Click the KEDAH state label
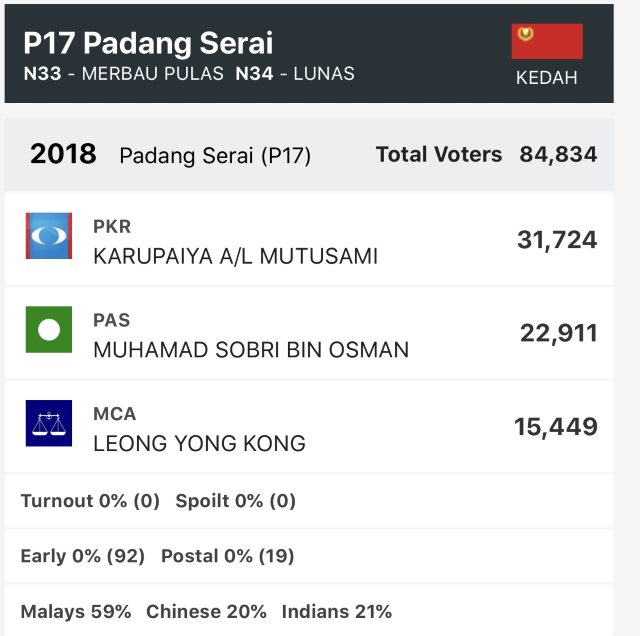Screen dimensions: 640x636 tap(547, 78)
